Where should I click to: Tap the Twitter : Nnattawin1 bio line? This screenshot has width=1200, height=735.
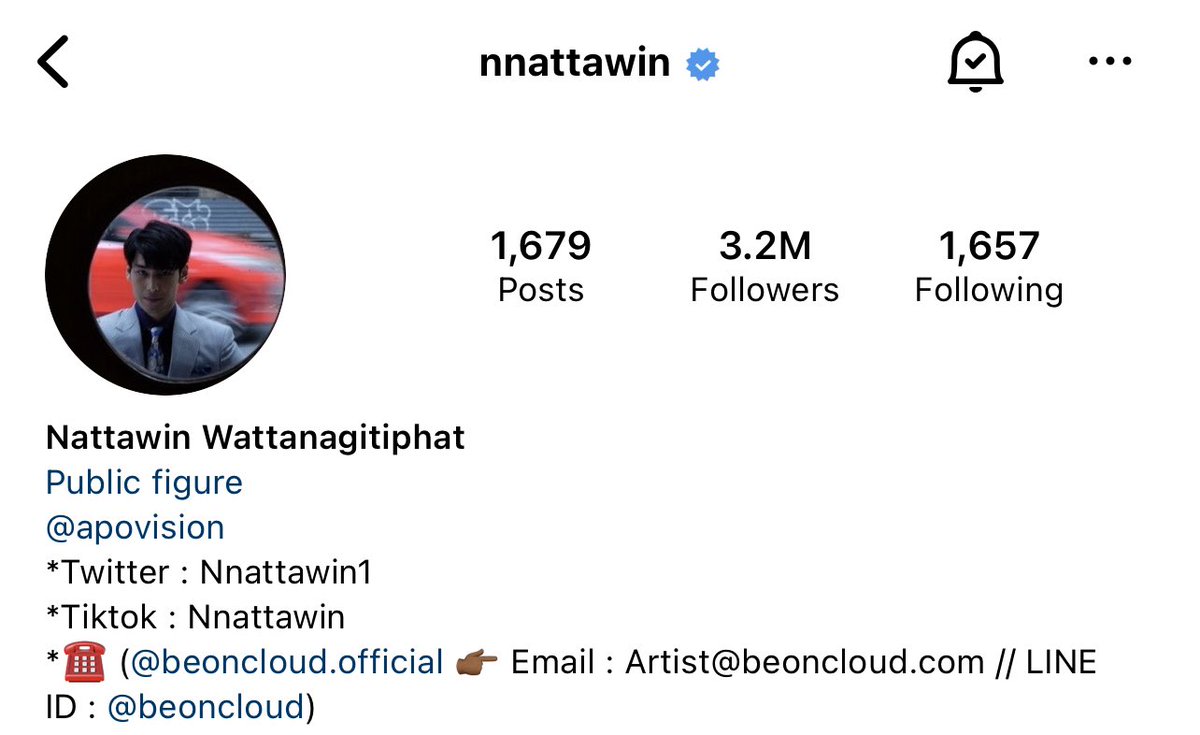(x=209, y=573)
